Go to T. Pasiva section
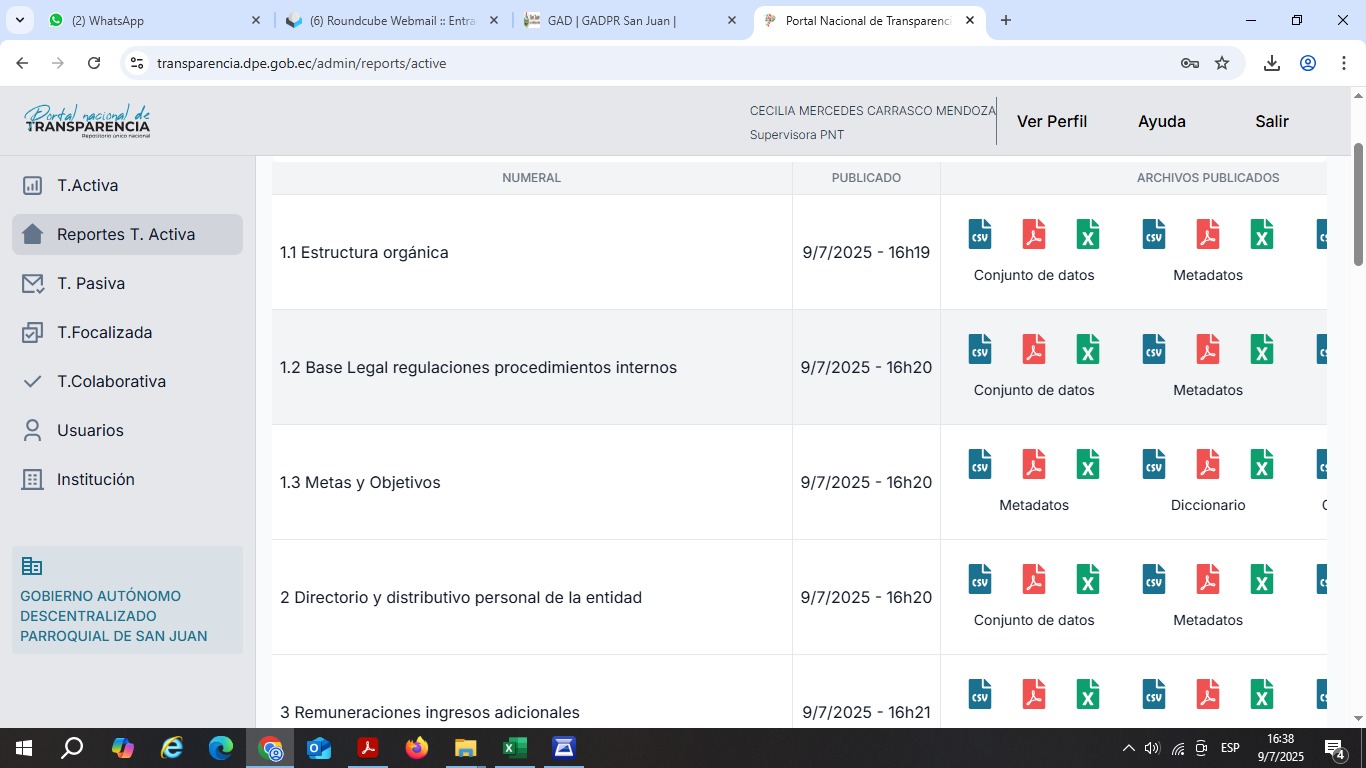This screenshot has height=768, width=1366. coord(90,283)
